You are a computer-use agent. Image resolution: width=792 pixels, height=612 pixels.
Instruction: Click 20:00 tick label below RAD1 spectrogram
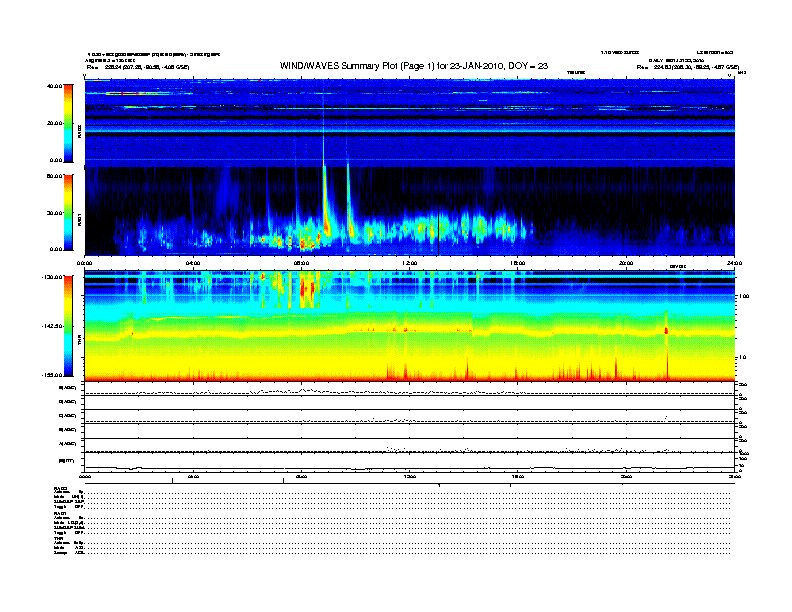coord(626,263)
